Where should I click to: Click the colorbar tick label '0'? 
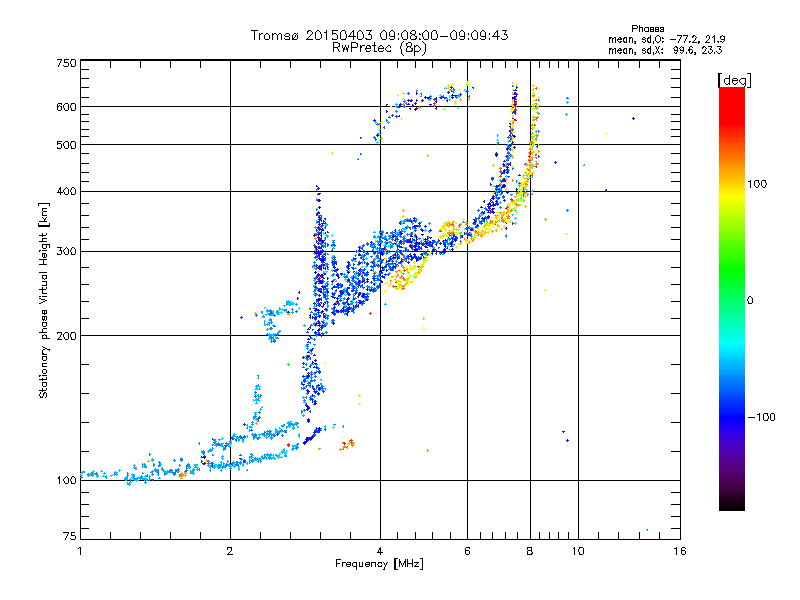pos(750,301)
